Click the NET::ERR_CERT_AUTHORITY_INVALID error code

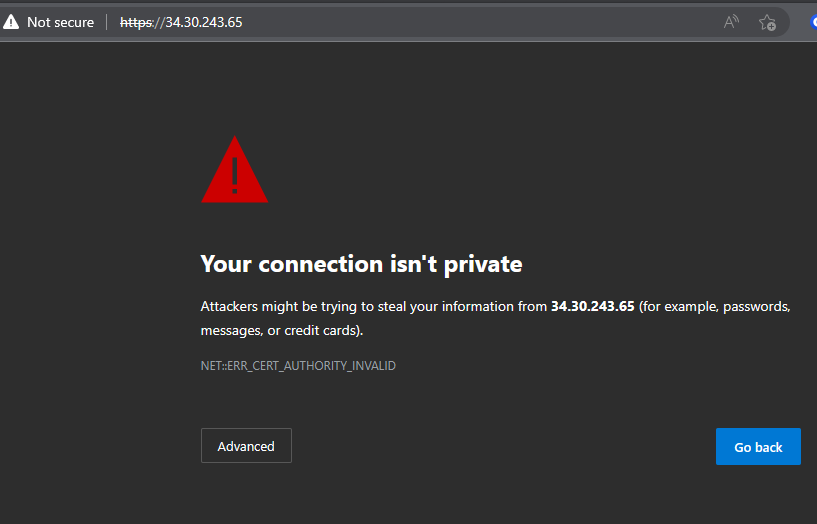coord(298,366)
